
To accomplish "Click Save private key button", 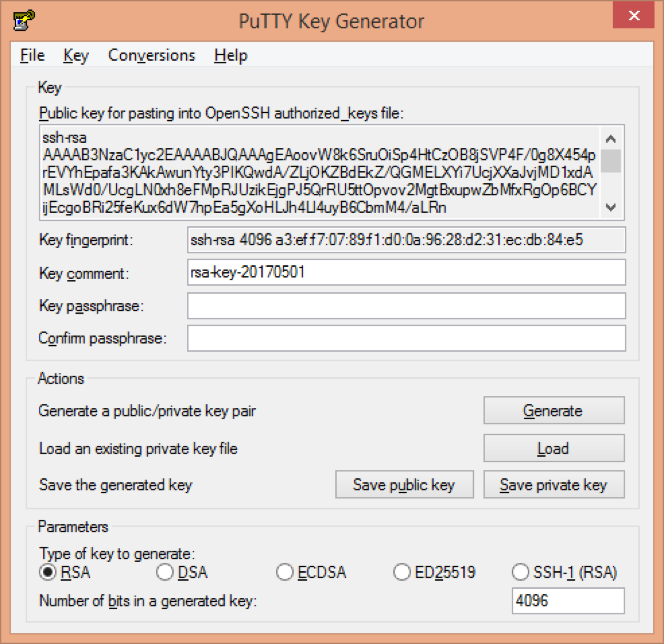I will point(554,484).
